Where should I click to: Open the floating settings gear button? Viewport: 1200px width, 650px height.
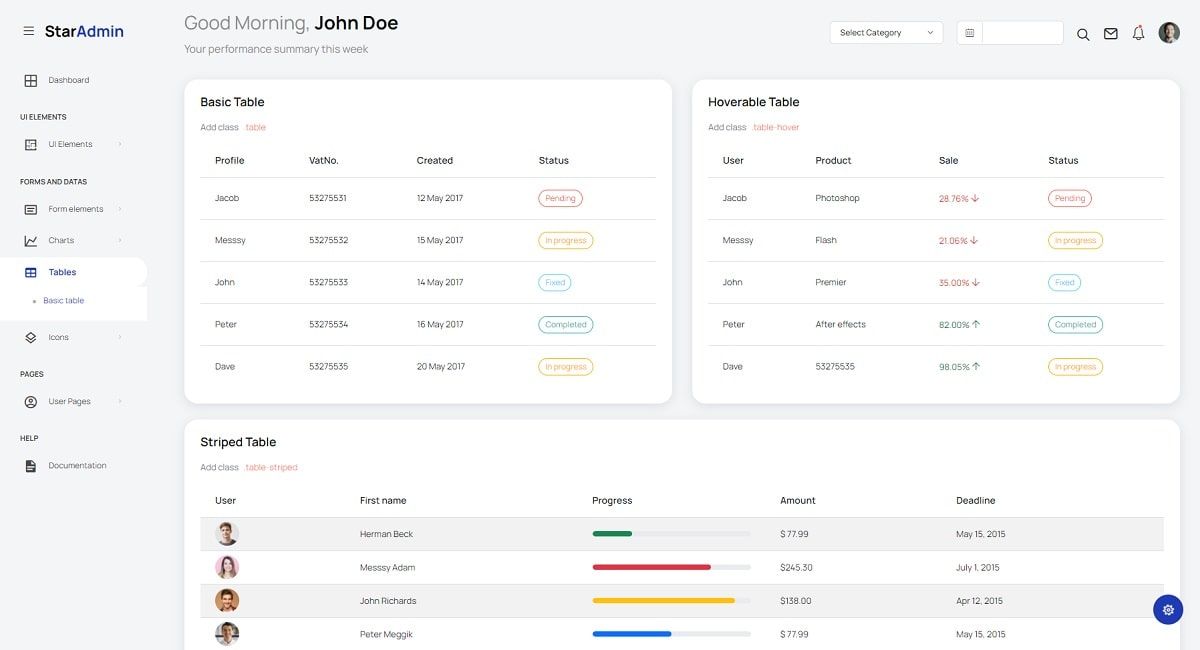(1168, 609)
